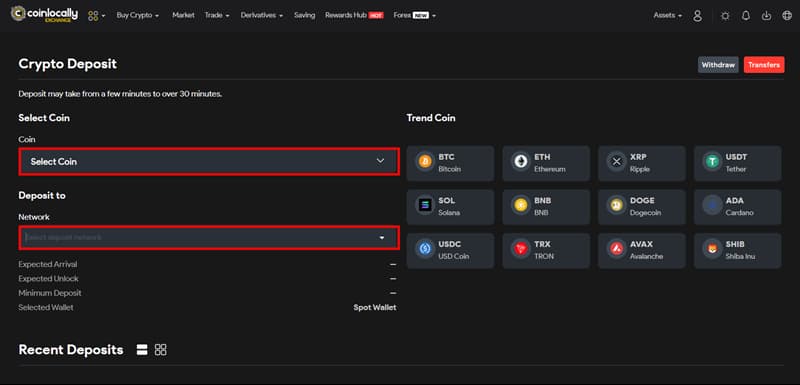Open the deposit Network dropdown
Viewport: 800px width, 385px height.
point(209,238)
